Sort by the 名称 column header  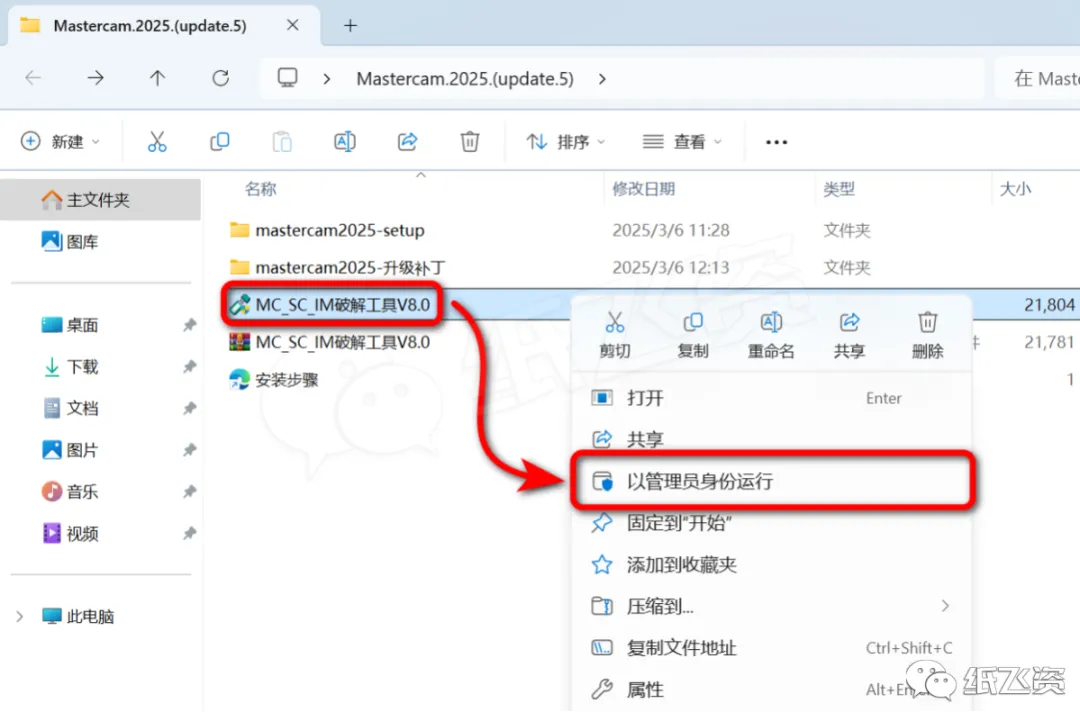tap(261, 189)
